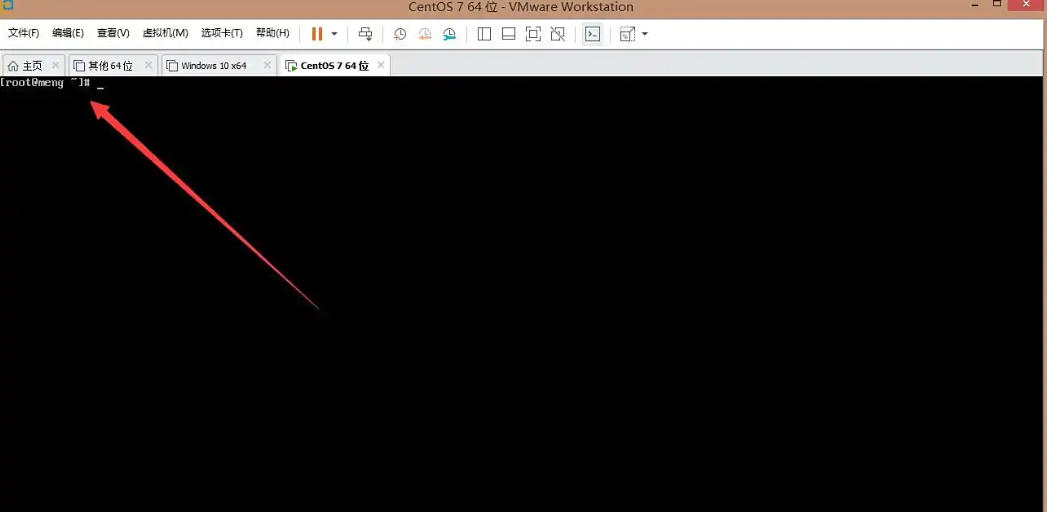
Task: Click the revert to snapshot icon
Action: pyautogui.click(x=424, y=34)
